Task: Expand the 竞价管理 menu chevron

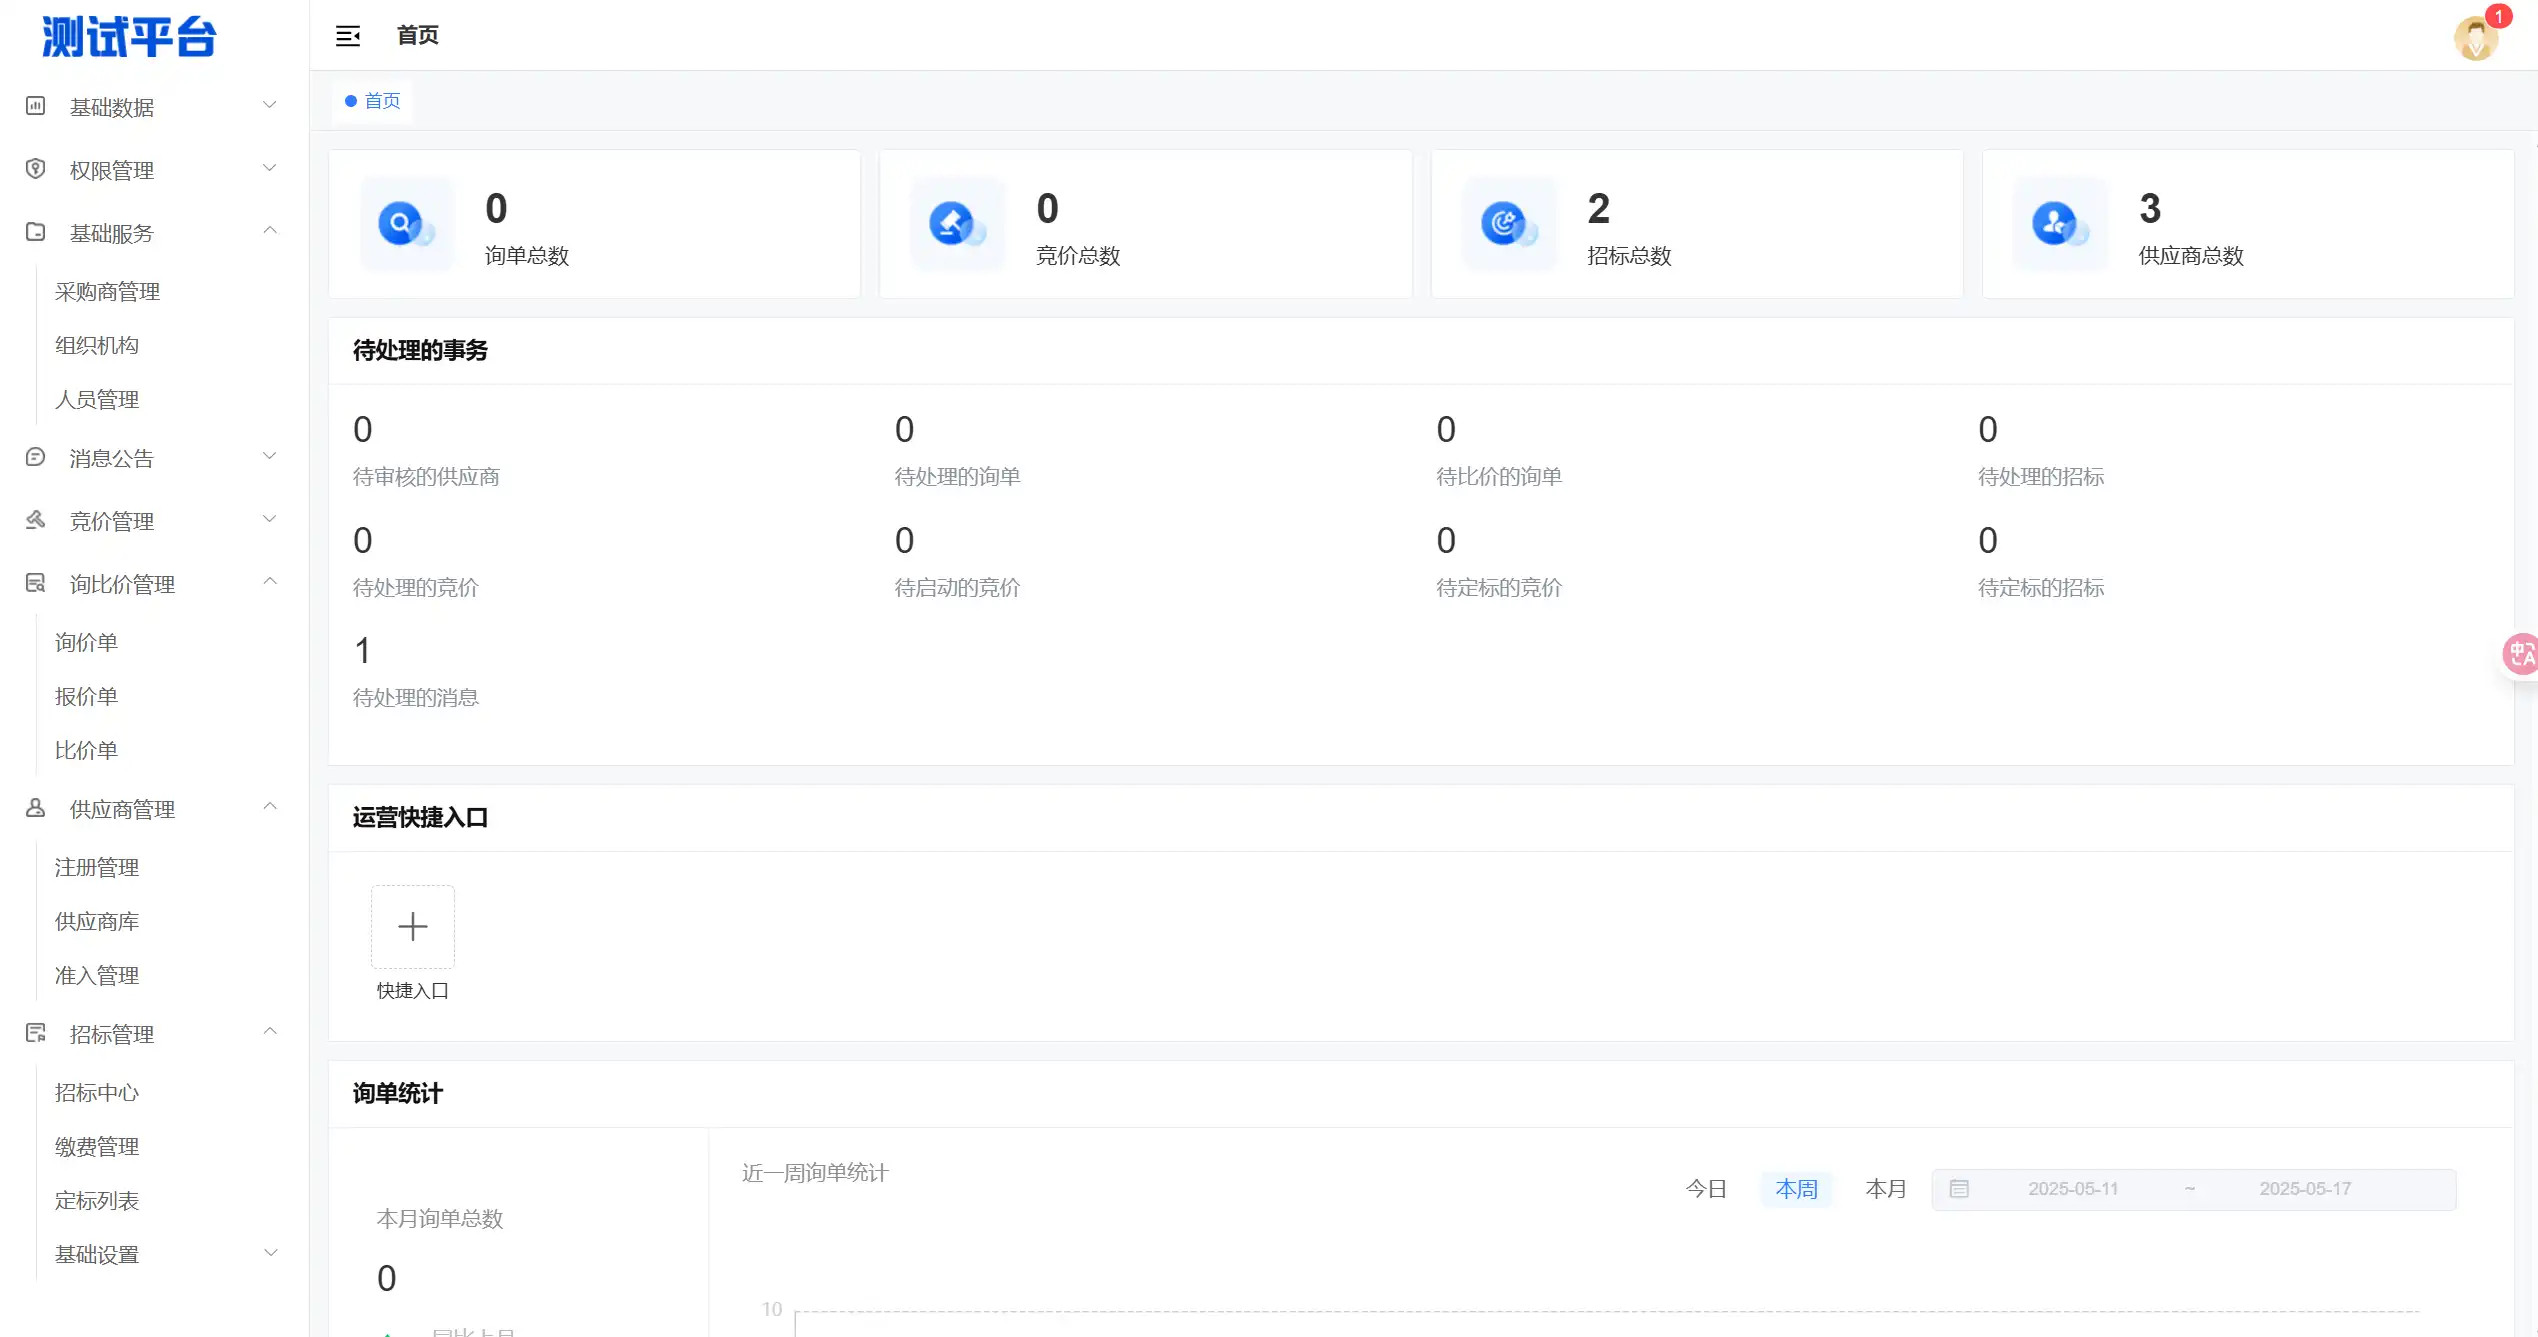Action: (x=269, y=519)
